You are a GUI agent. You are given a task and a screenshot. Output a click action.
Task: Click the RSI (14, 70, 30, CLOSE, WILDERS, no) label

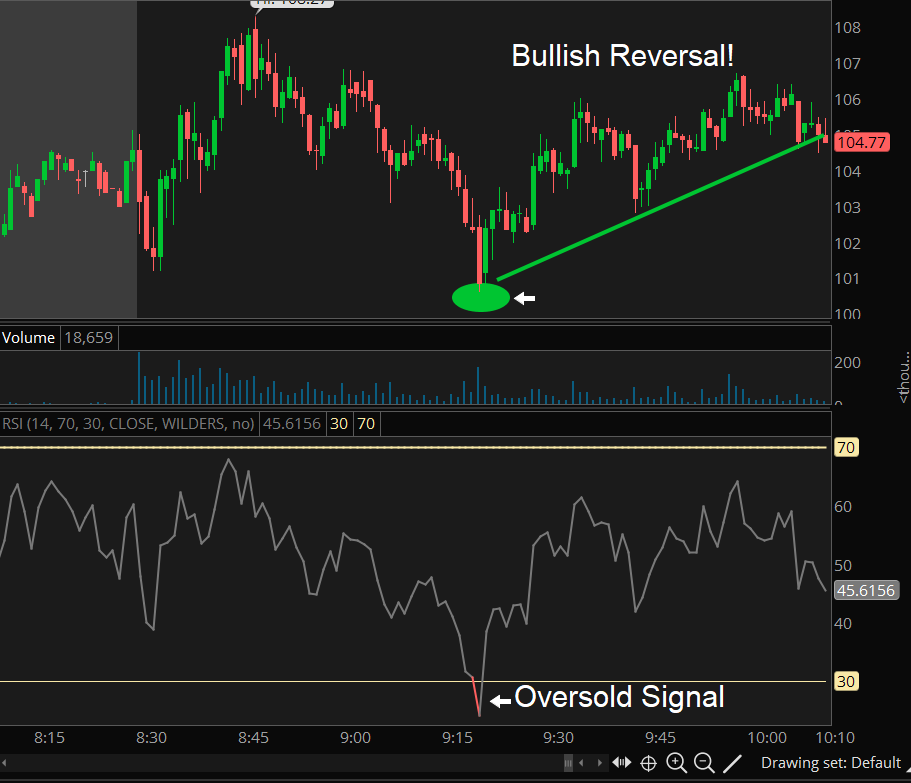128,423
